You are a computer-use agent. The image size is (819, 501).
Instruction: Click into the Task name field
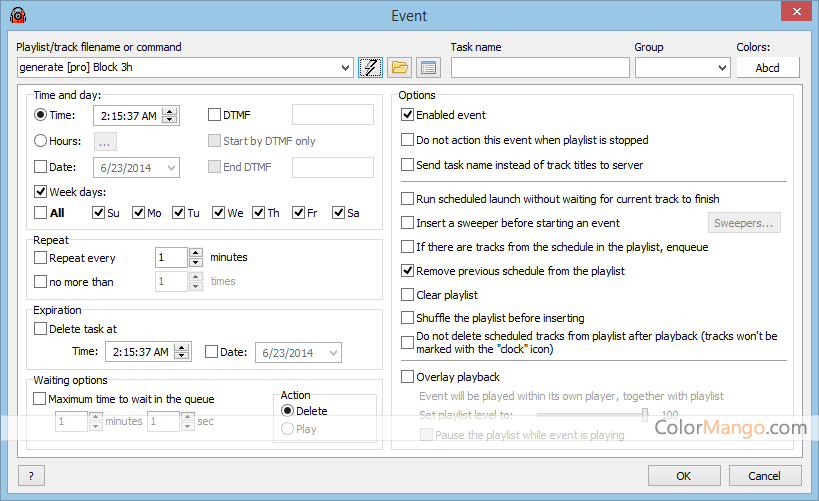coord(540,68)
